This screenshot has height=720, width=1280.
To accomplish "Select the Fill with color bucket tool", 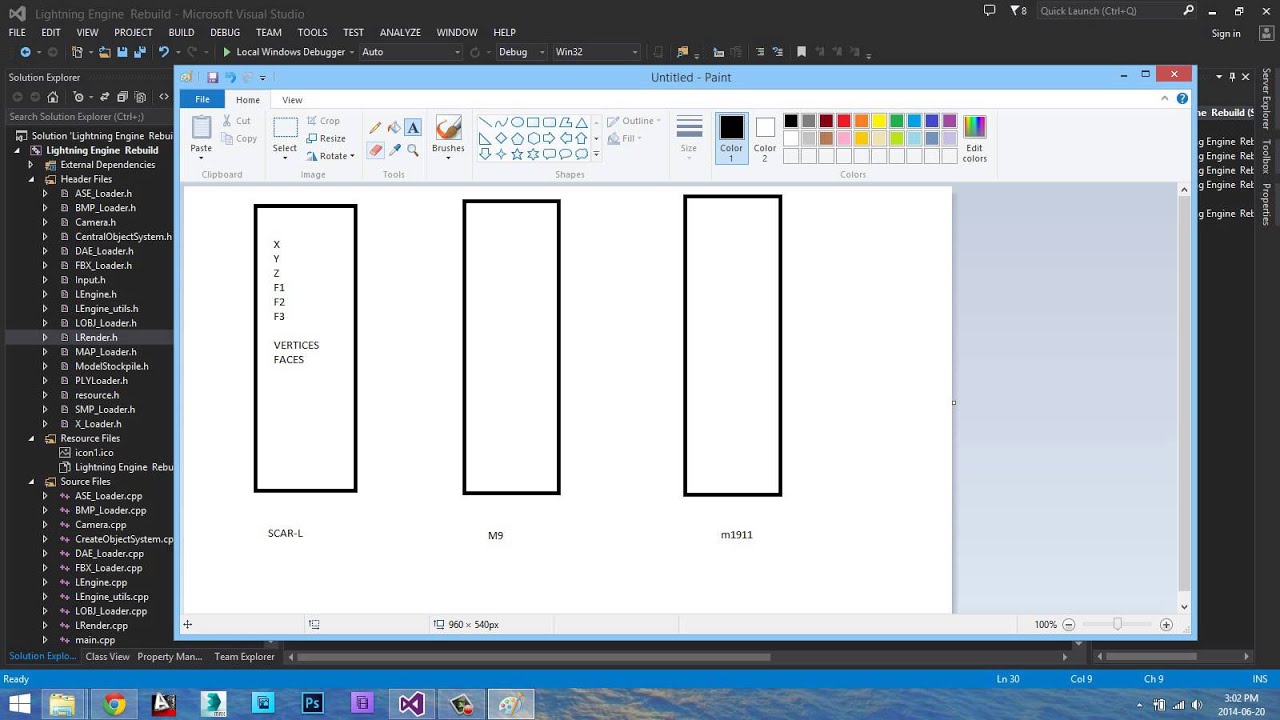I will (394, 128).
